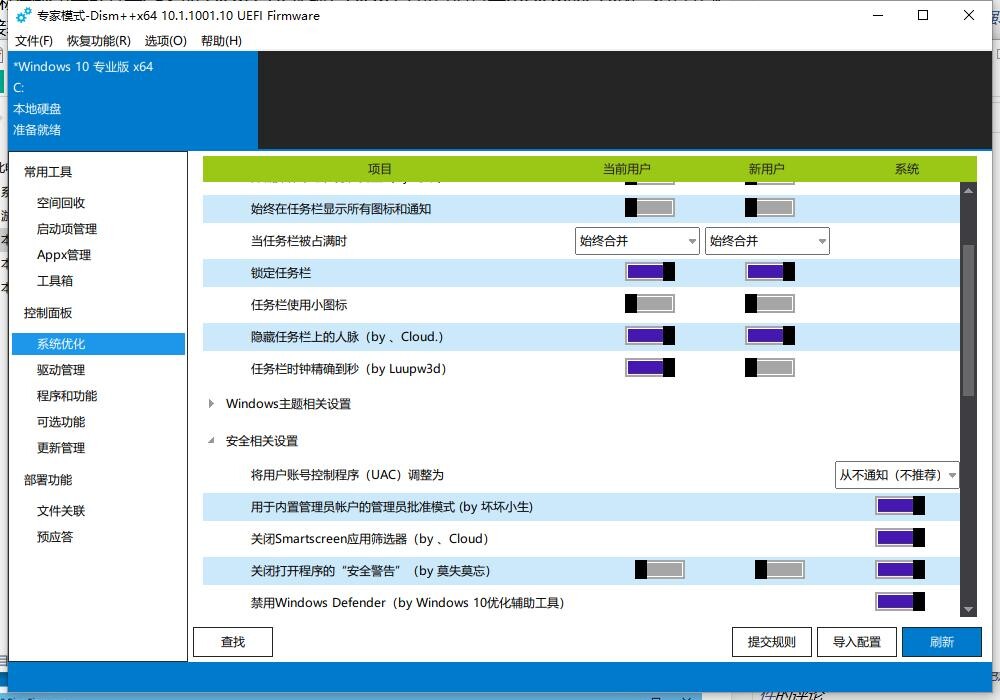Open the UAC level dropdown 从不通知
1000x700 pixels.
(x=897, y=475)
